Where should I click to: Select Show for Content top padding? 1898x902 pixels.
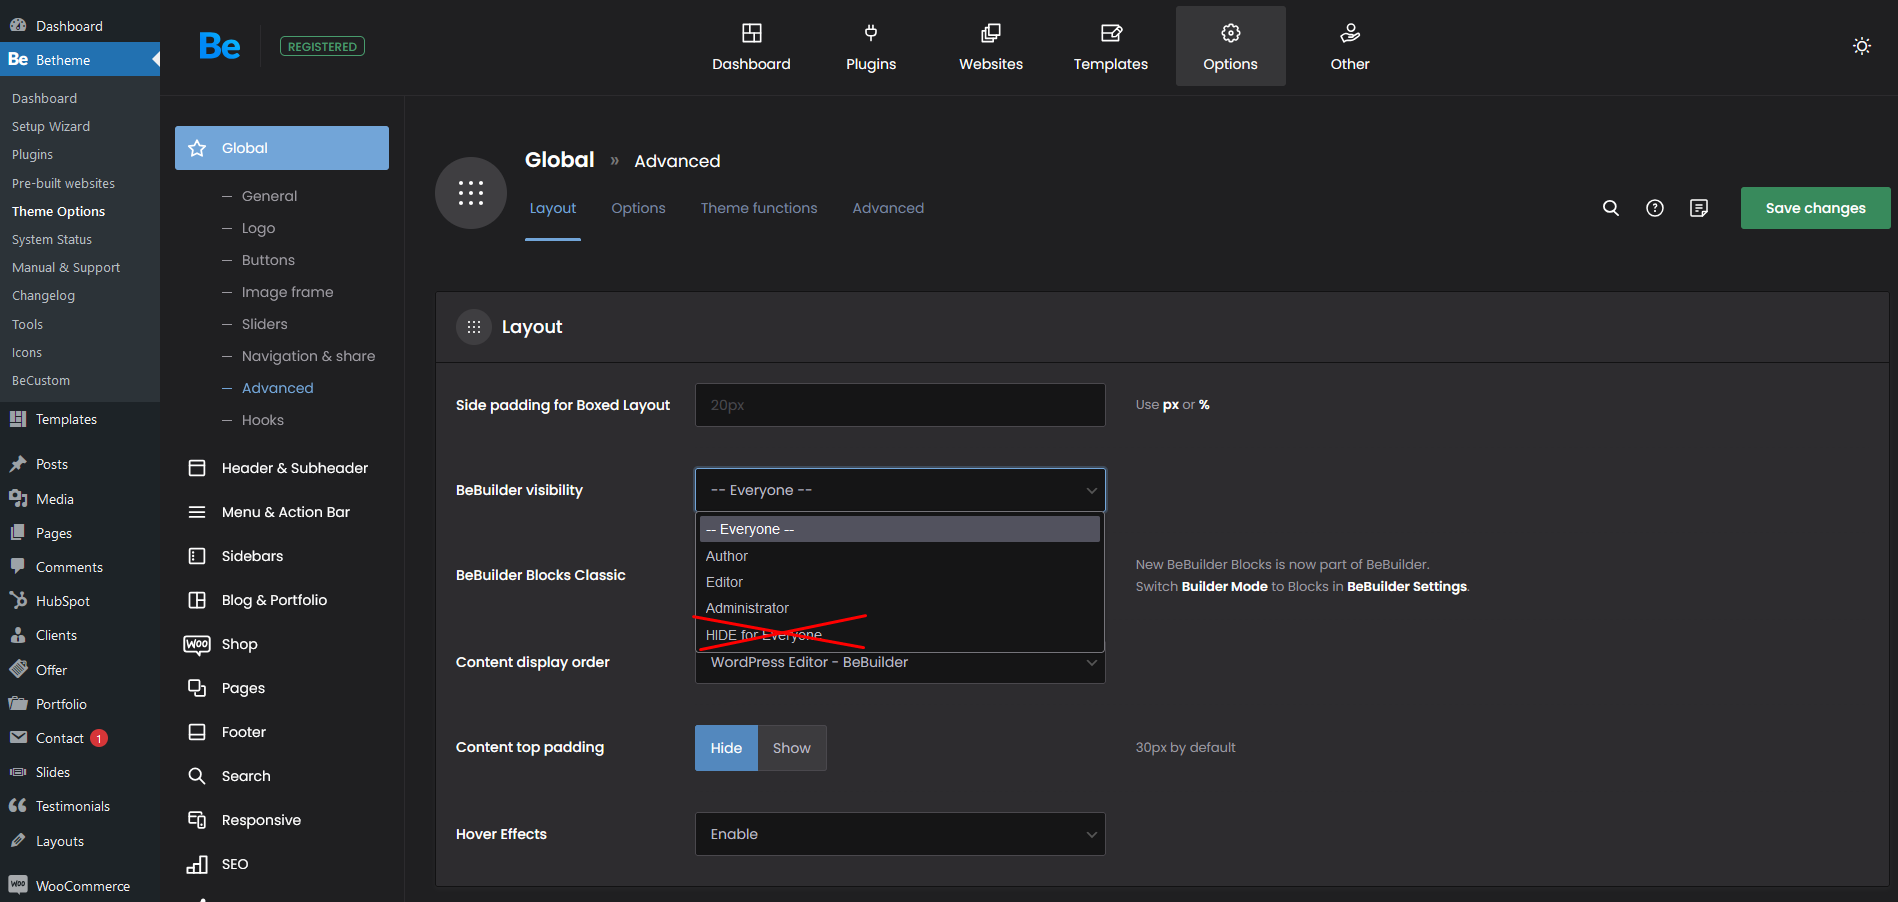coord(792,748)
